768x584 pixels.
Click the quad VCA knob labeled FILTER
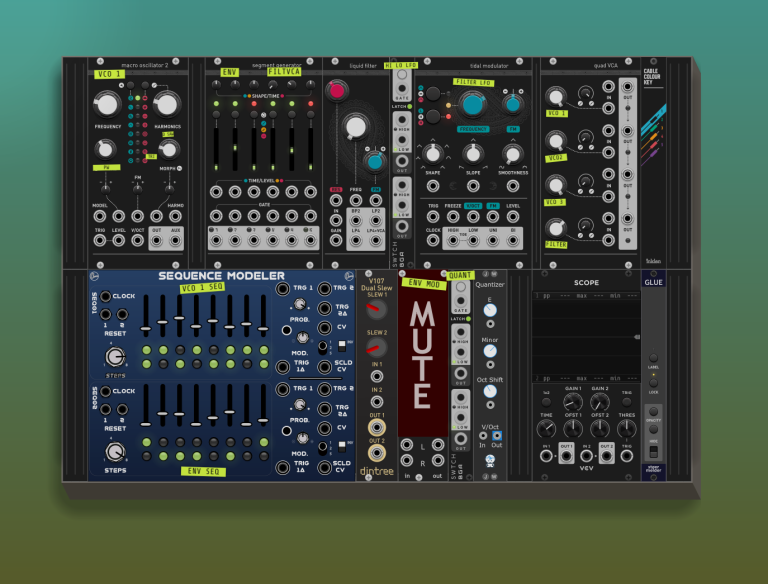point(555,228)
